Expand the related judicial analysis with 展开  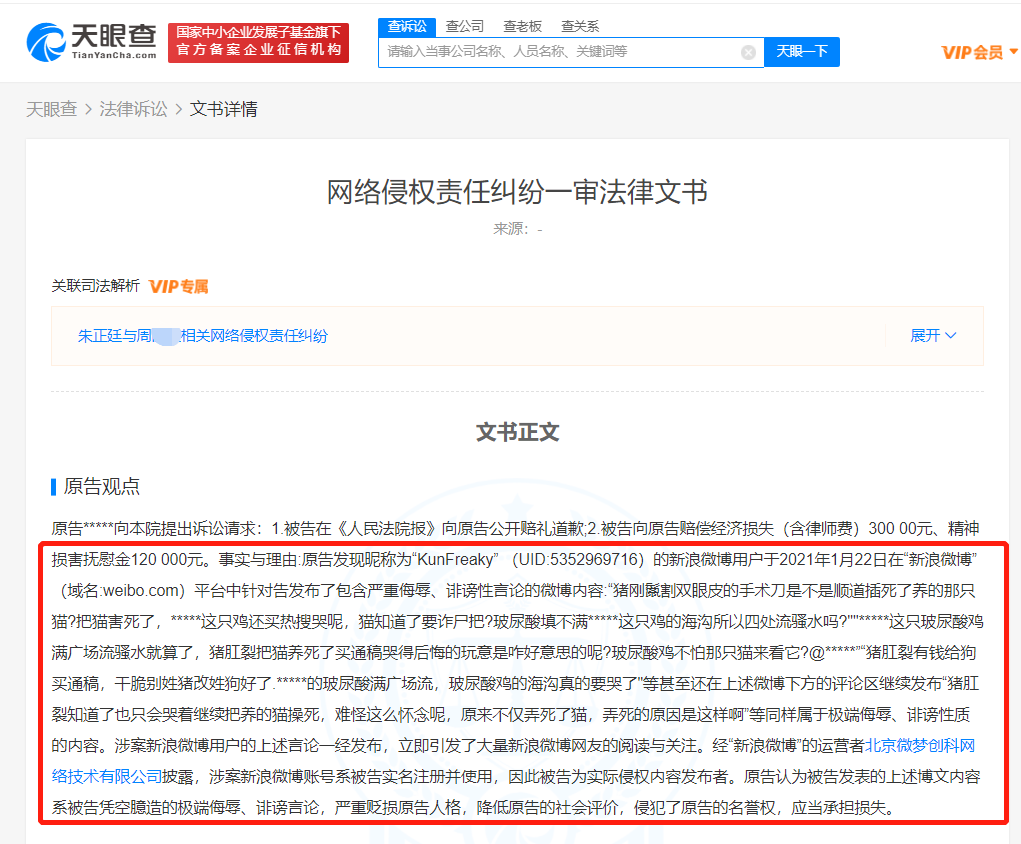(933, 335)
